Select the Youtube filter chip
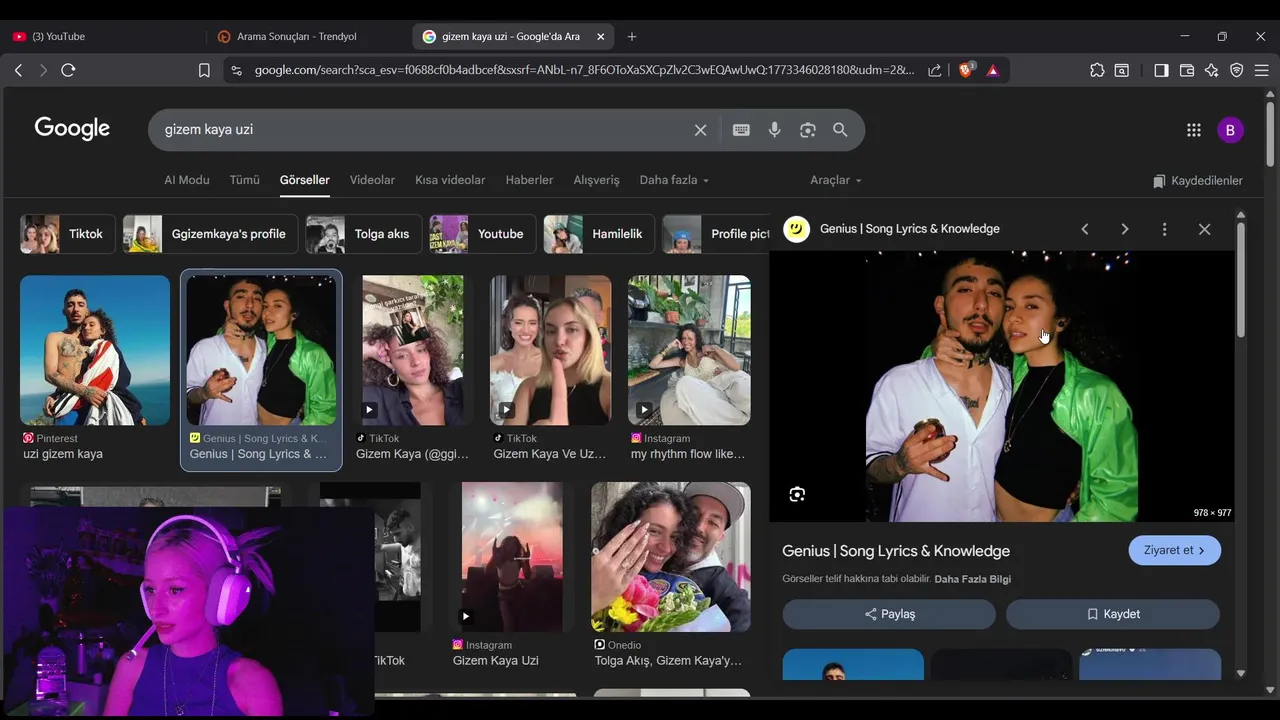Viewport: 1280px width, 720px height. [x=482, y=234]
